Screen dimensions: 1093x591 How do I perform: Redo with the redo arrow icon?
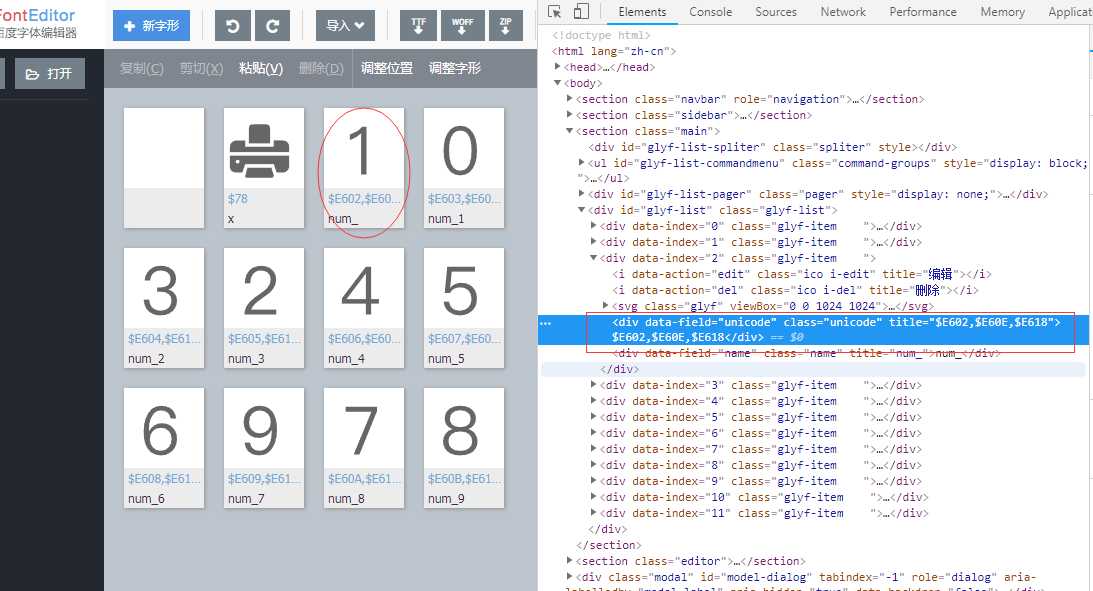click(273, 26)
